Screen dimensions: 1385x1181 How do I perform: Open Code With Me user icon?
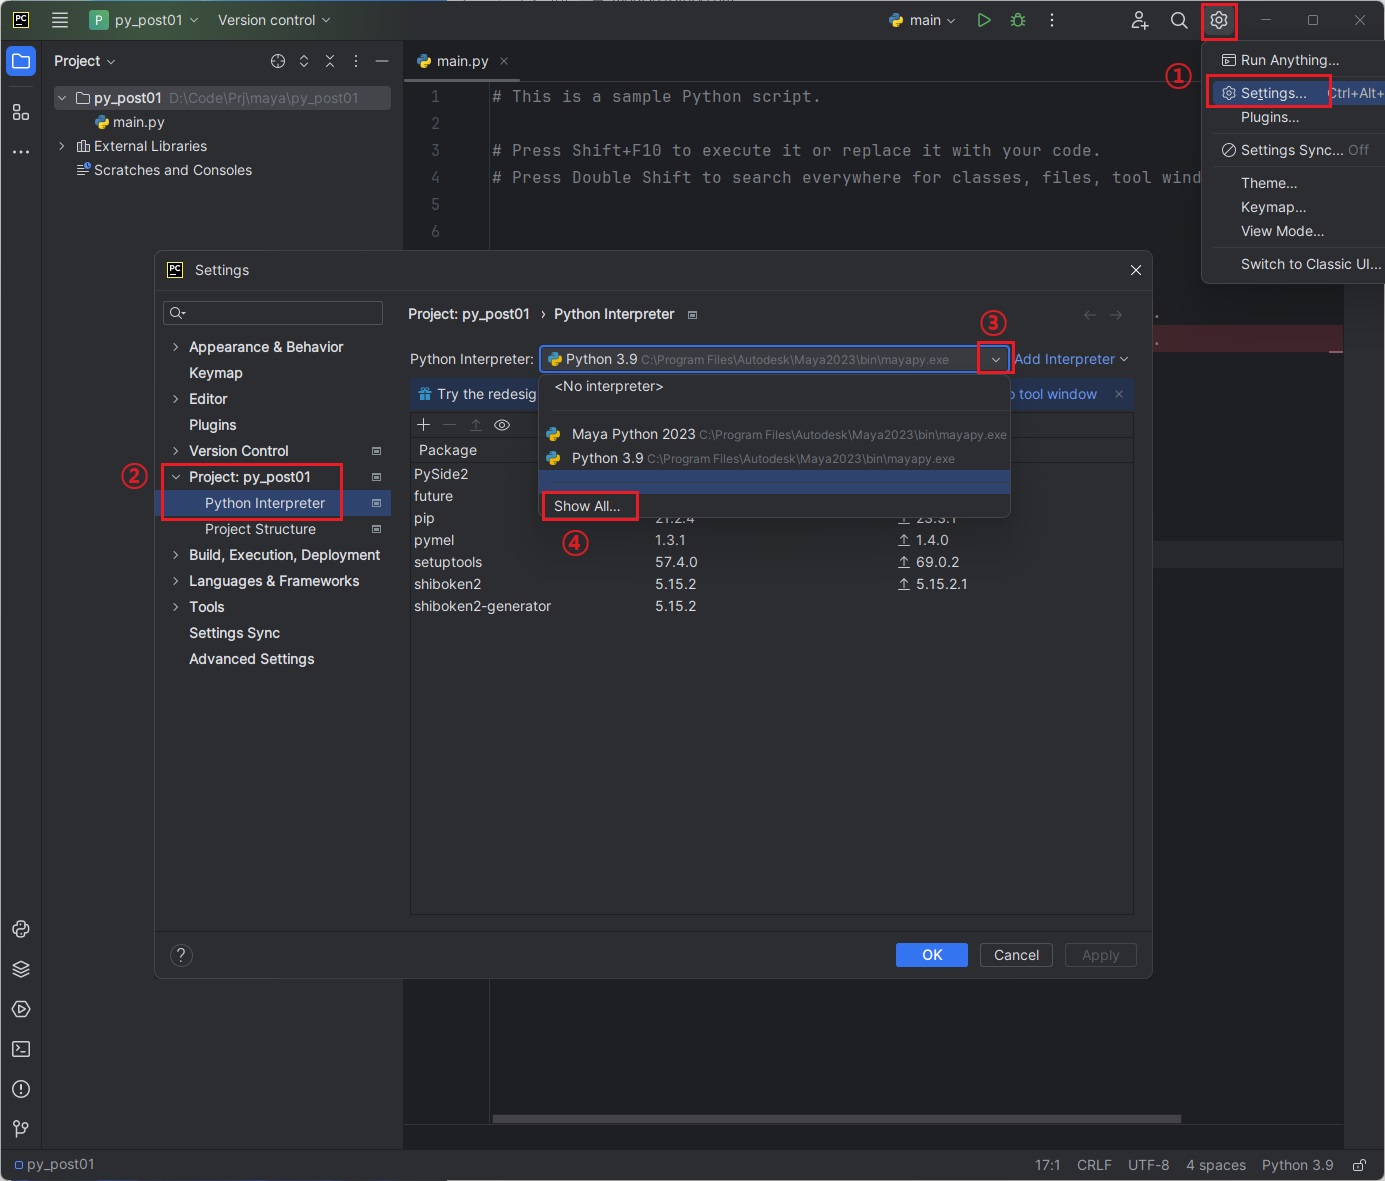(x=1140, y=20)
